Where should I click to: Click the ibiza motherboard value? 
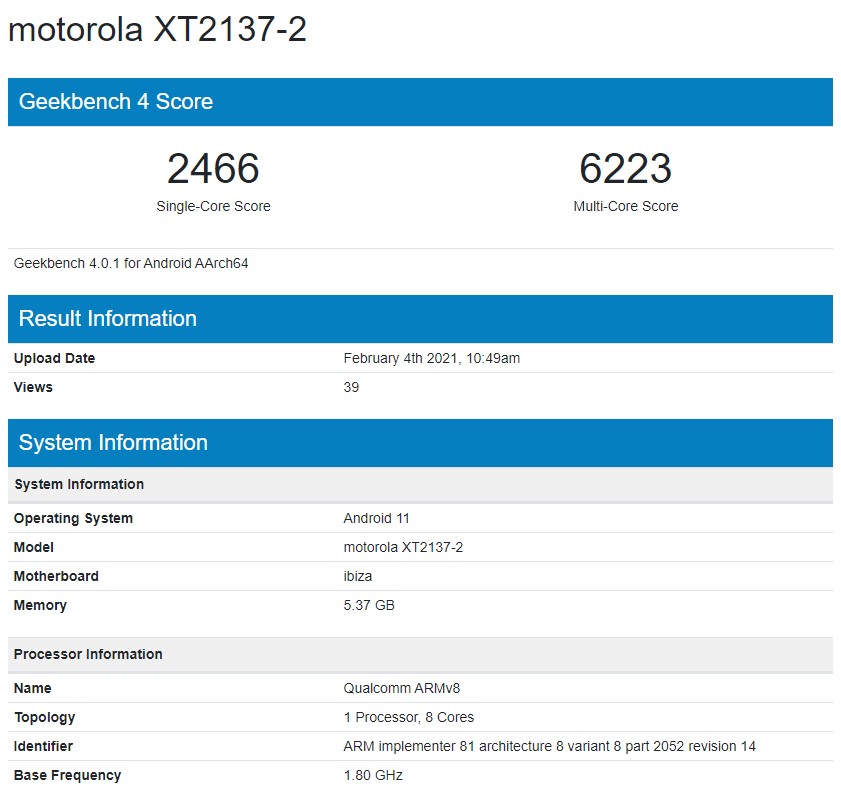pos(358,576)
